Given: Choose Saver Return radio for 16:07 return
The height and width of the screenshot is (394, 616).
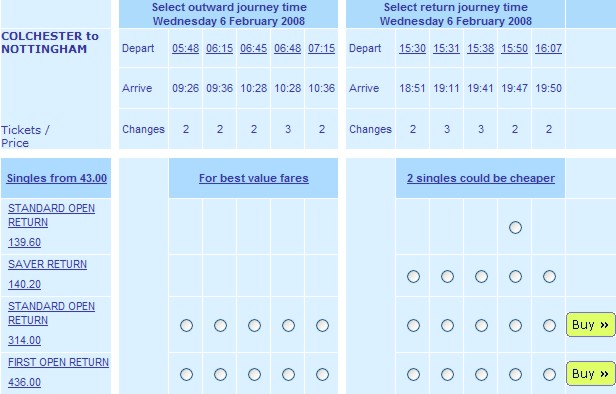Looking at the screenshot, I should click(x=549, y=277).
